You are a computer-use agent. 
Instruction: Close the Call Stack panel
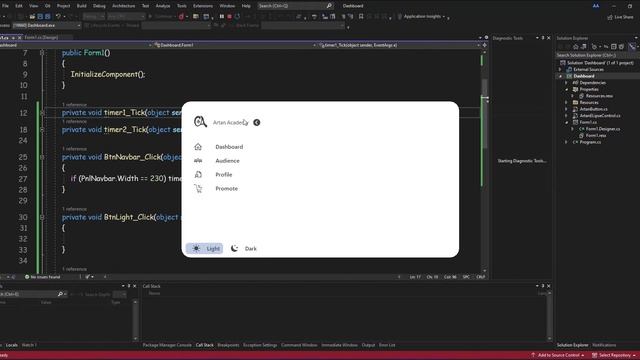549,286
